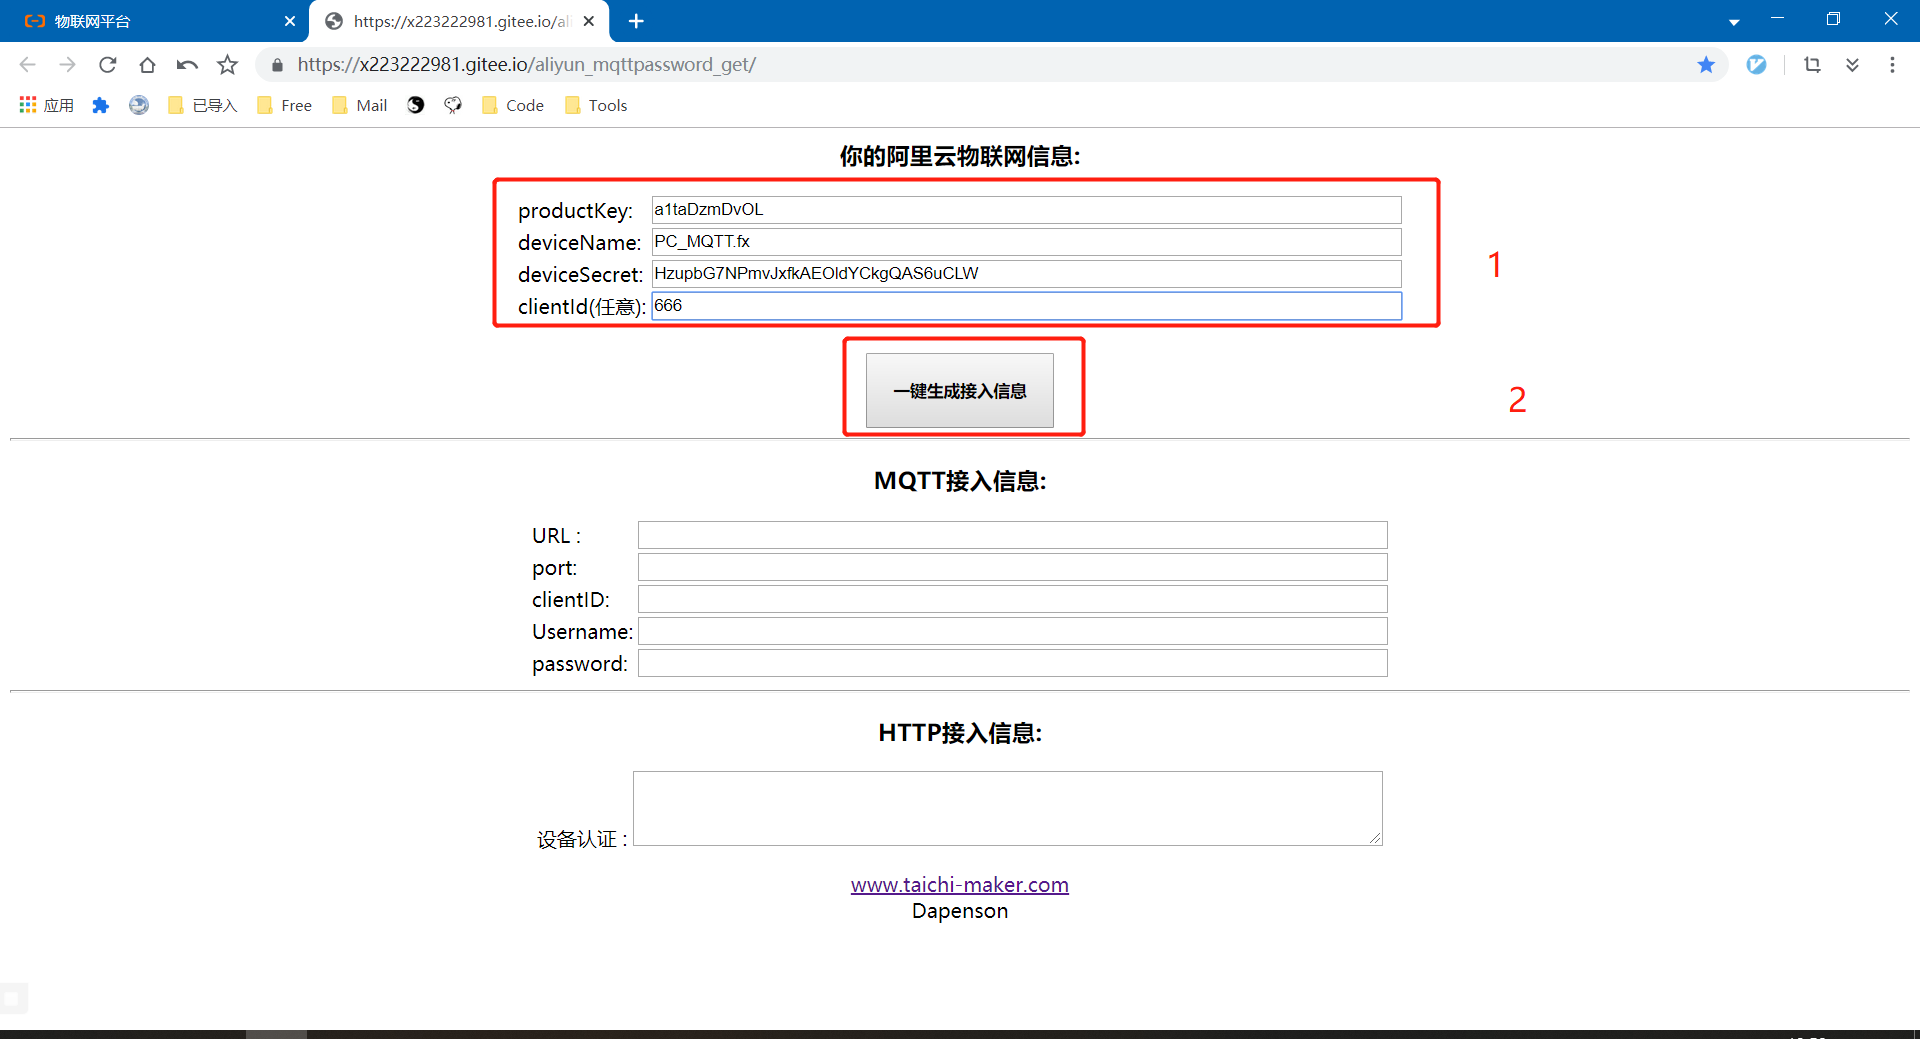
Task: Click the deviceName input field
Action: pos(1026,242)
